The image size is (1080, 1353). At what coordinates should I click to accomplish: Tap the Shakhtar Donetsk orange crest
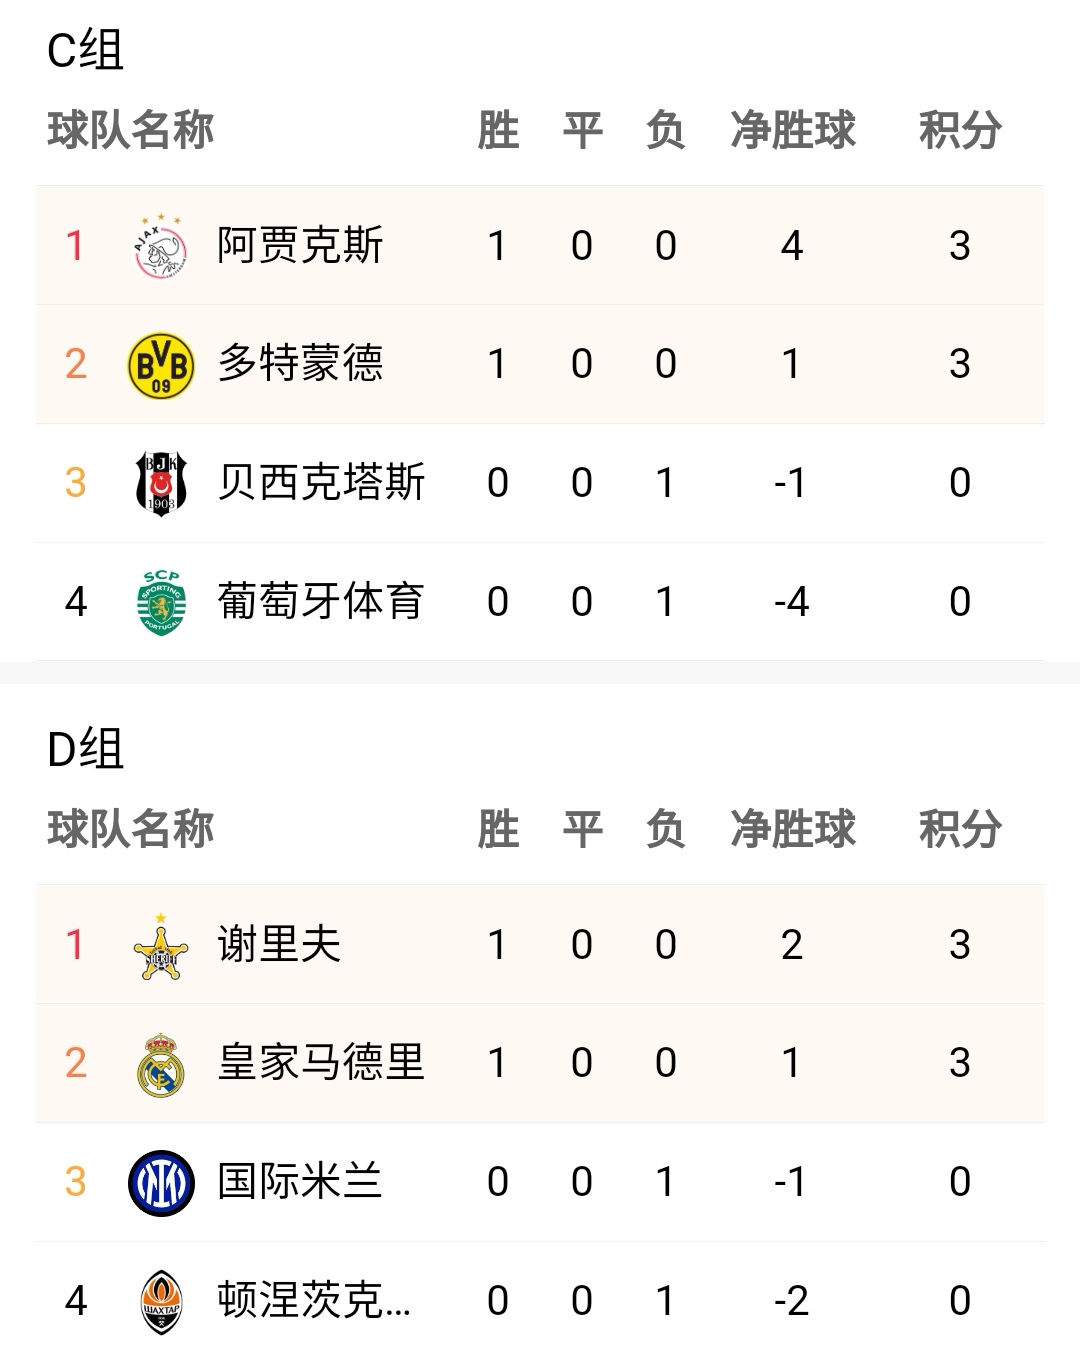tap(161, 1301)
